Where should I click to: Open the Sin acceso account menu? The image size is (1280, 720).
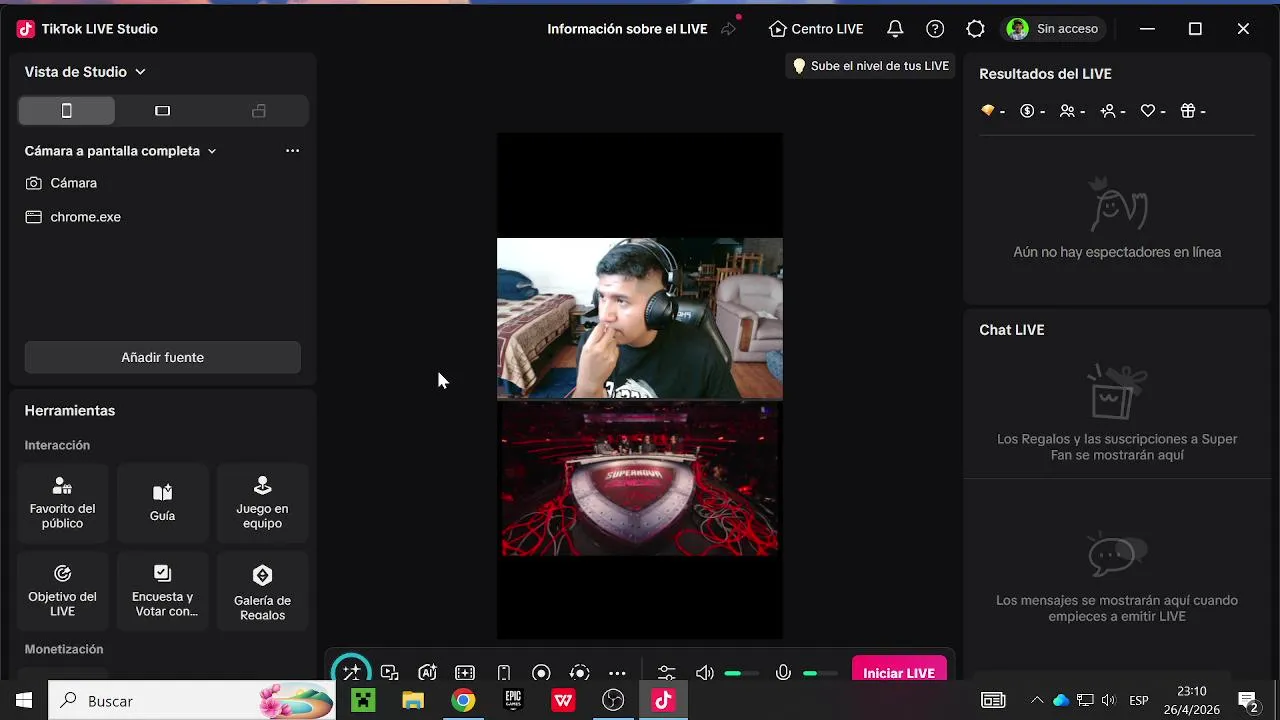(1056, 29)
